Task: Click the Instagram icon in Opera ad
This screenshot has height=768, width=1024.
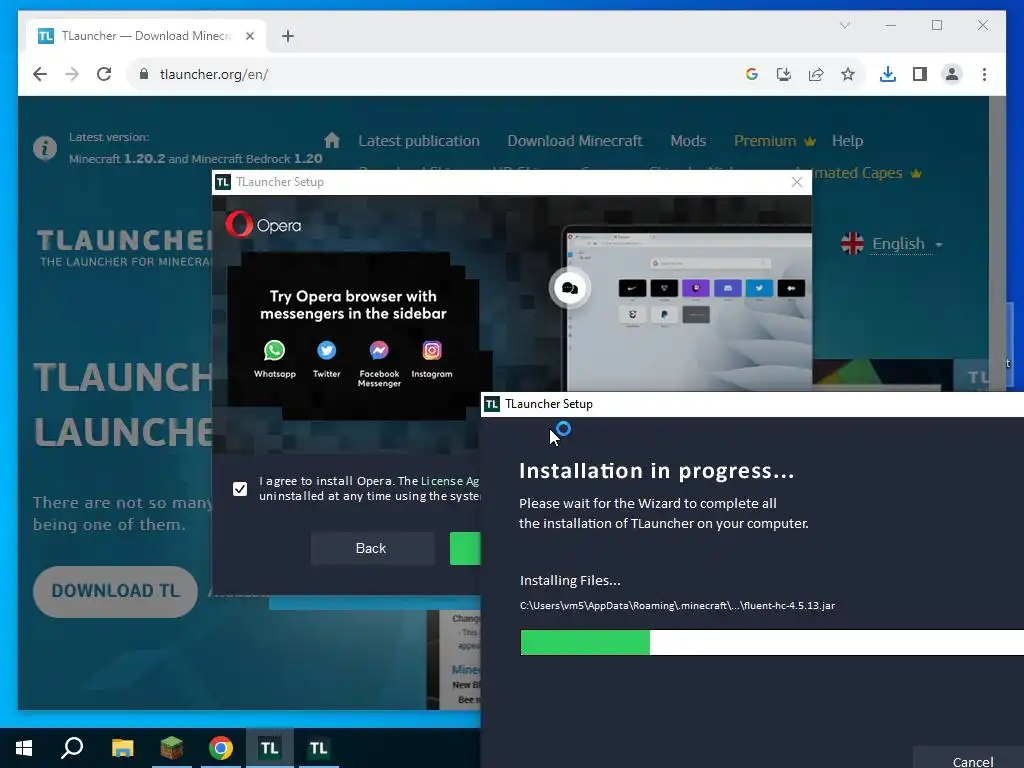Action: (x=432, y=351)
